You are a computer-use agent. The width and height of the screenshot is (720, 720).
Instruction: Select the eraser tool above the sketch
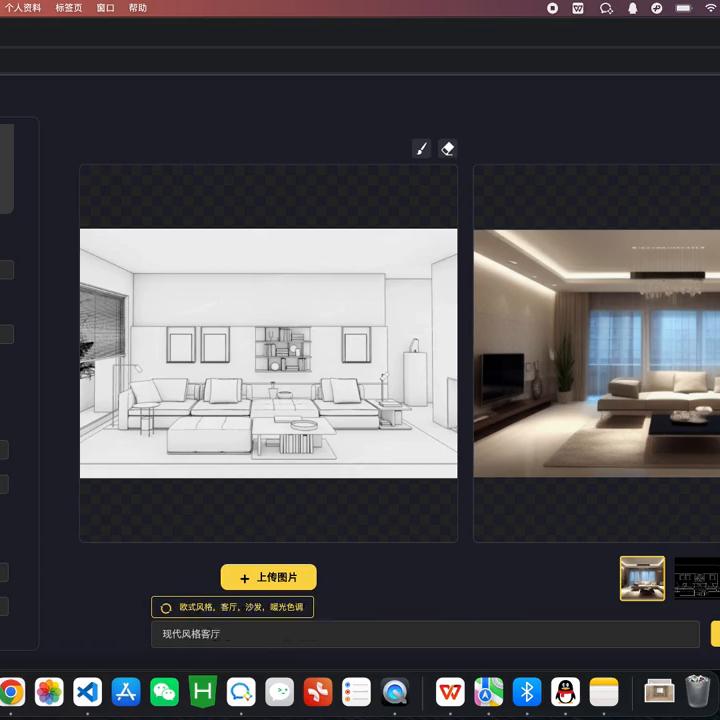pyautogui.click(x=448, y=149)
